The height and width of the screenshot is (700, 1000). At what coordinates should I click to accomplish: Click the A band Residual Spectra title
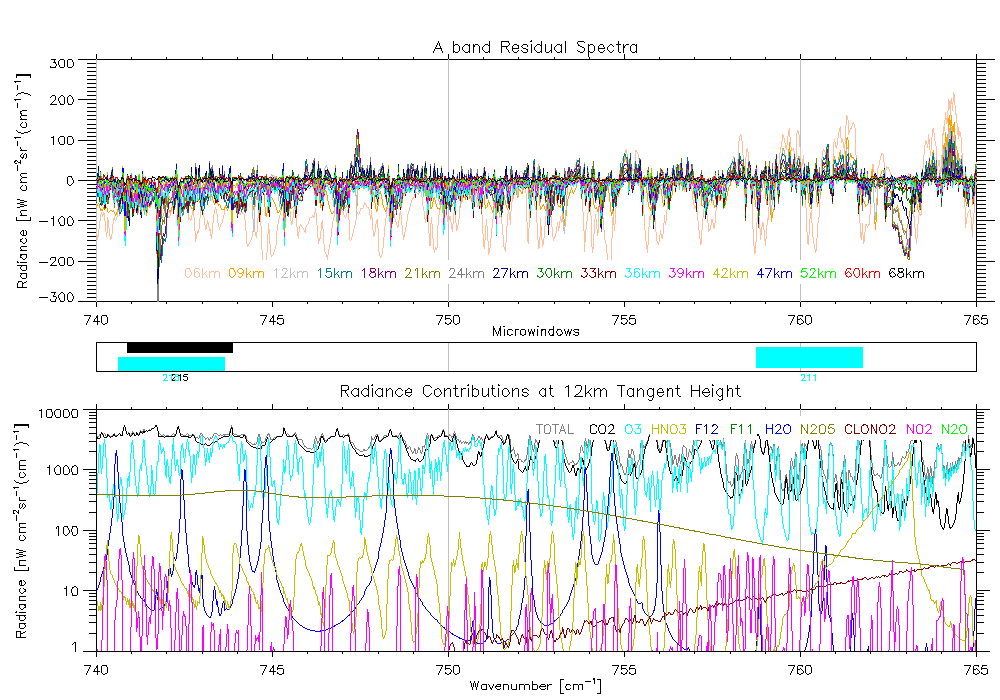(535, 47)
